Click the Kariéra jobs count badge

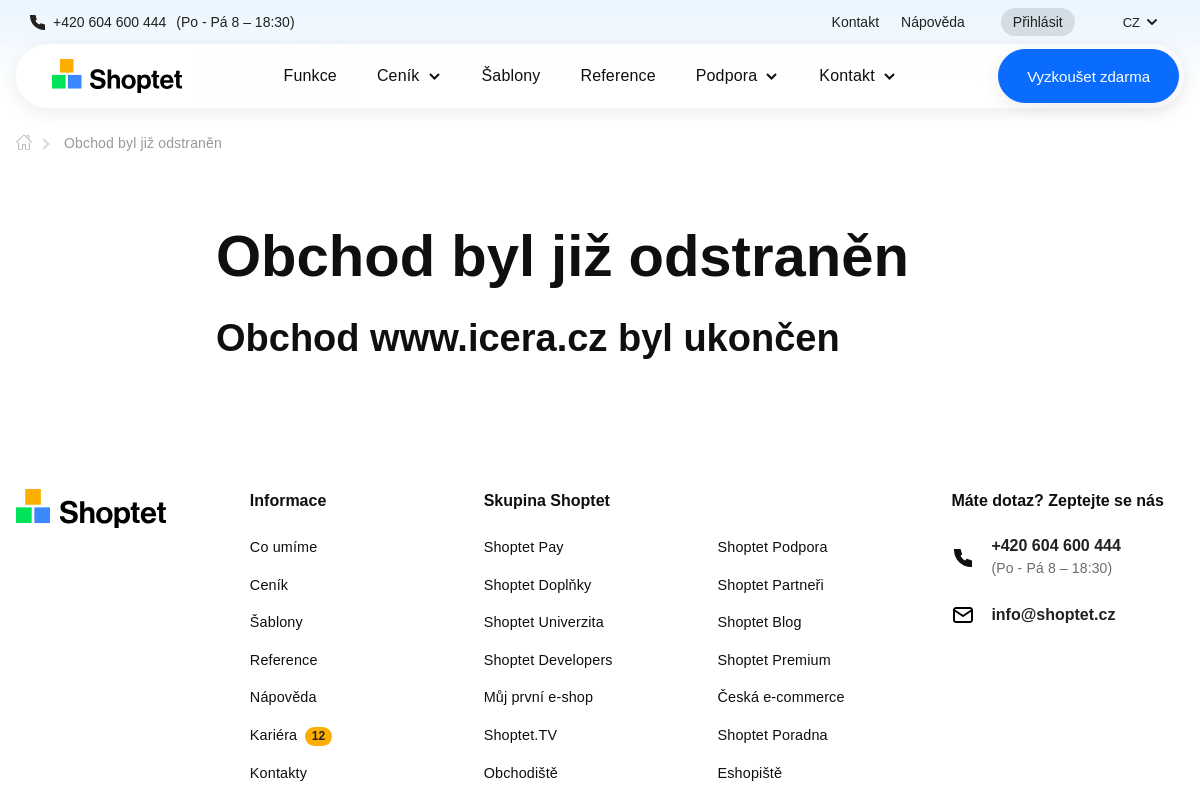318,736
